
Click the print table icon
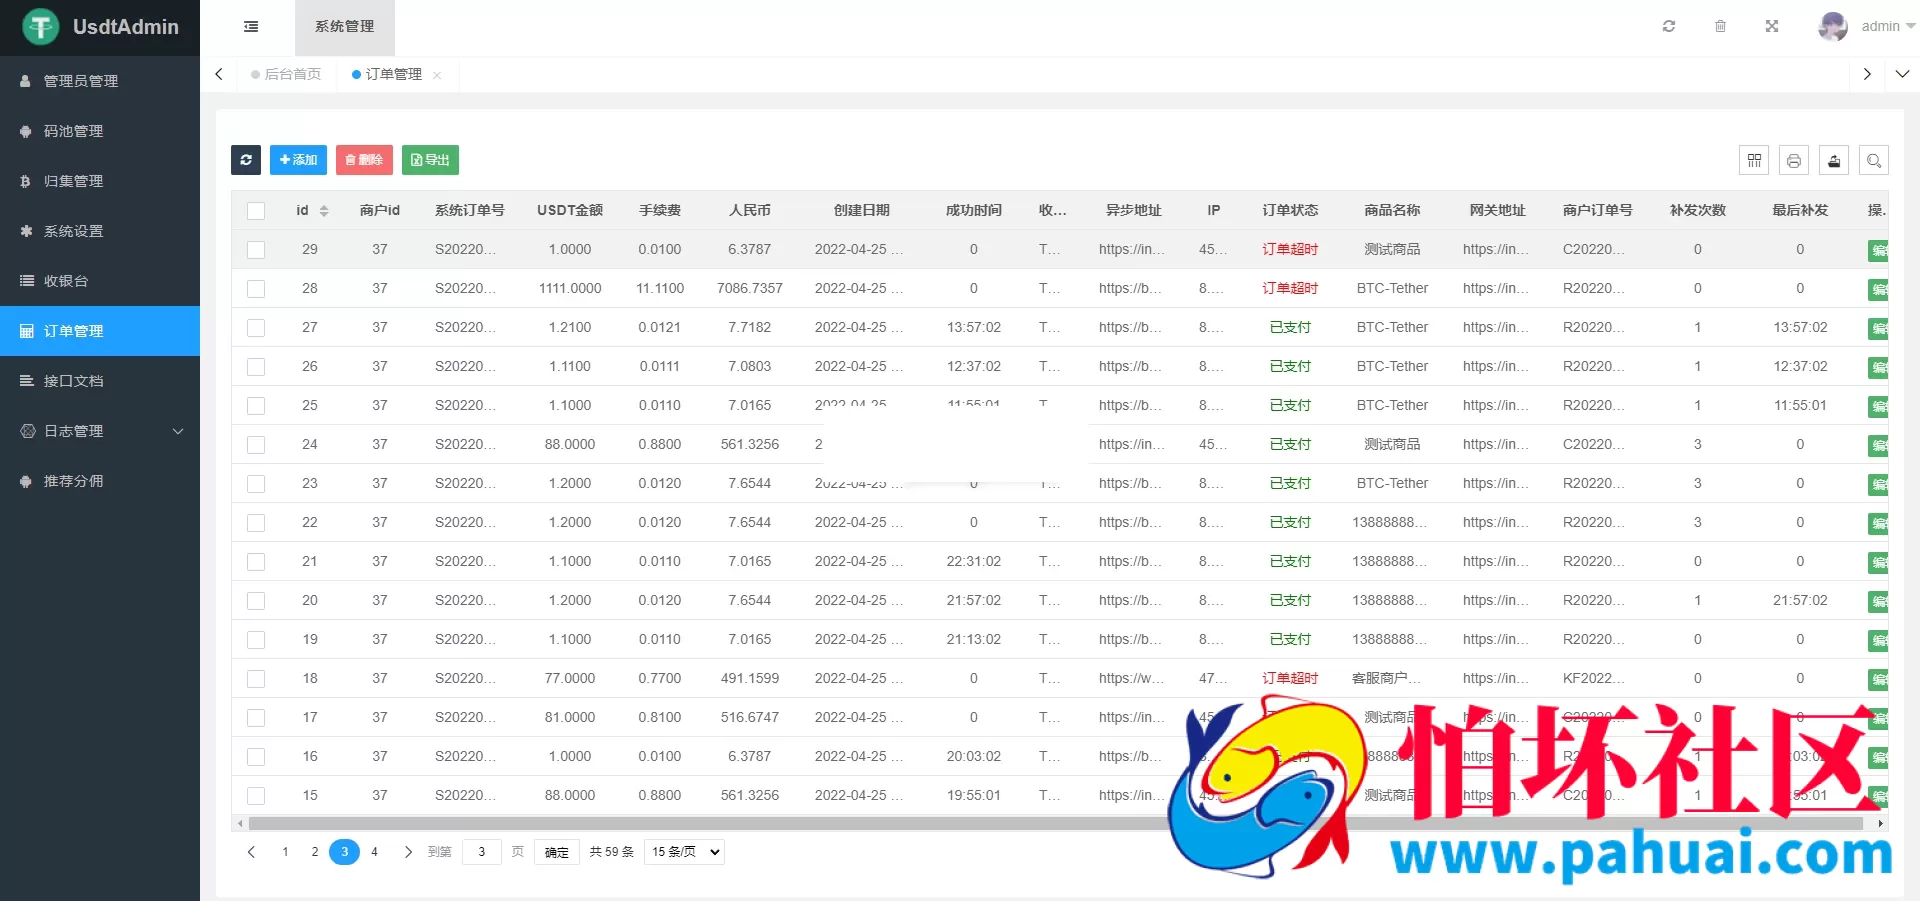point(1794,160)
